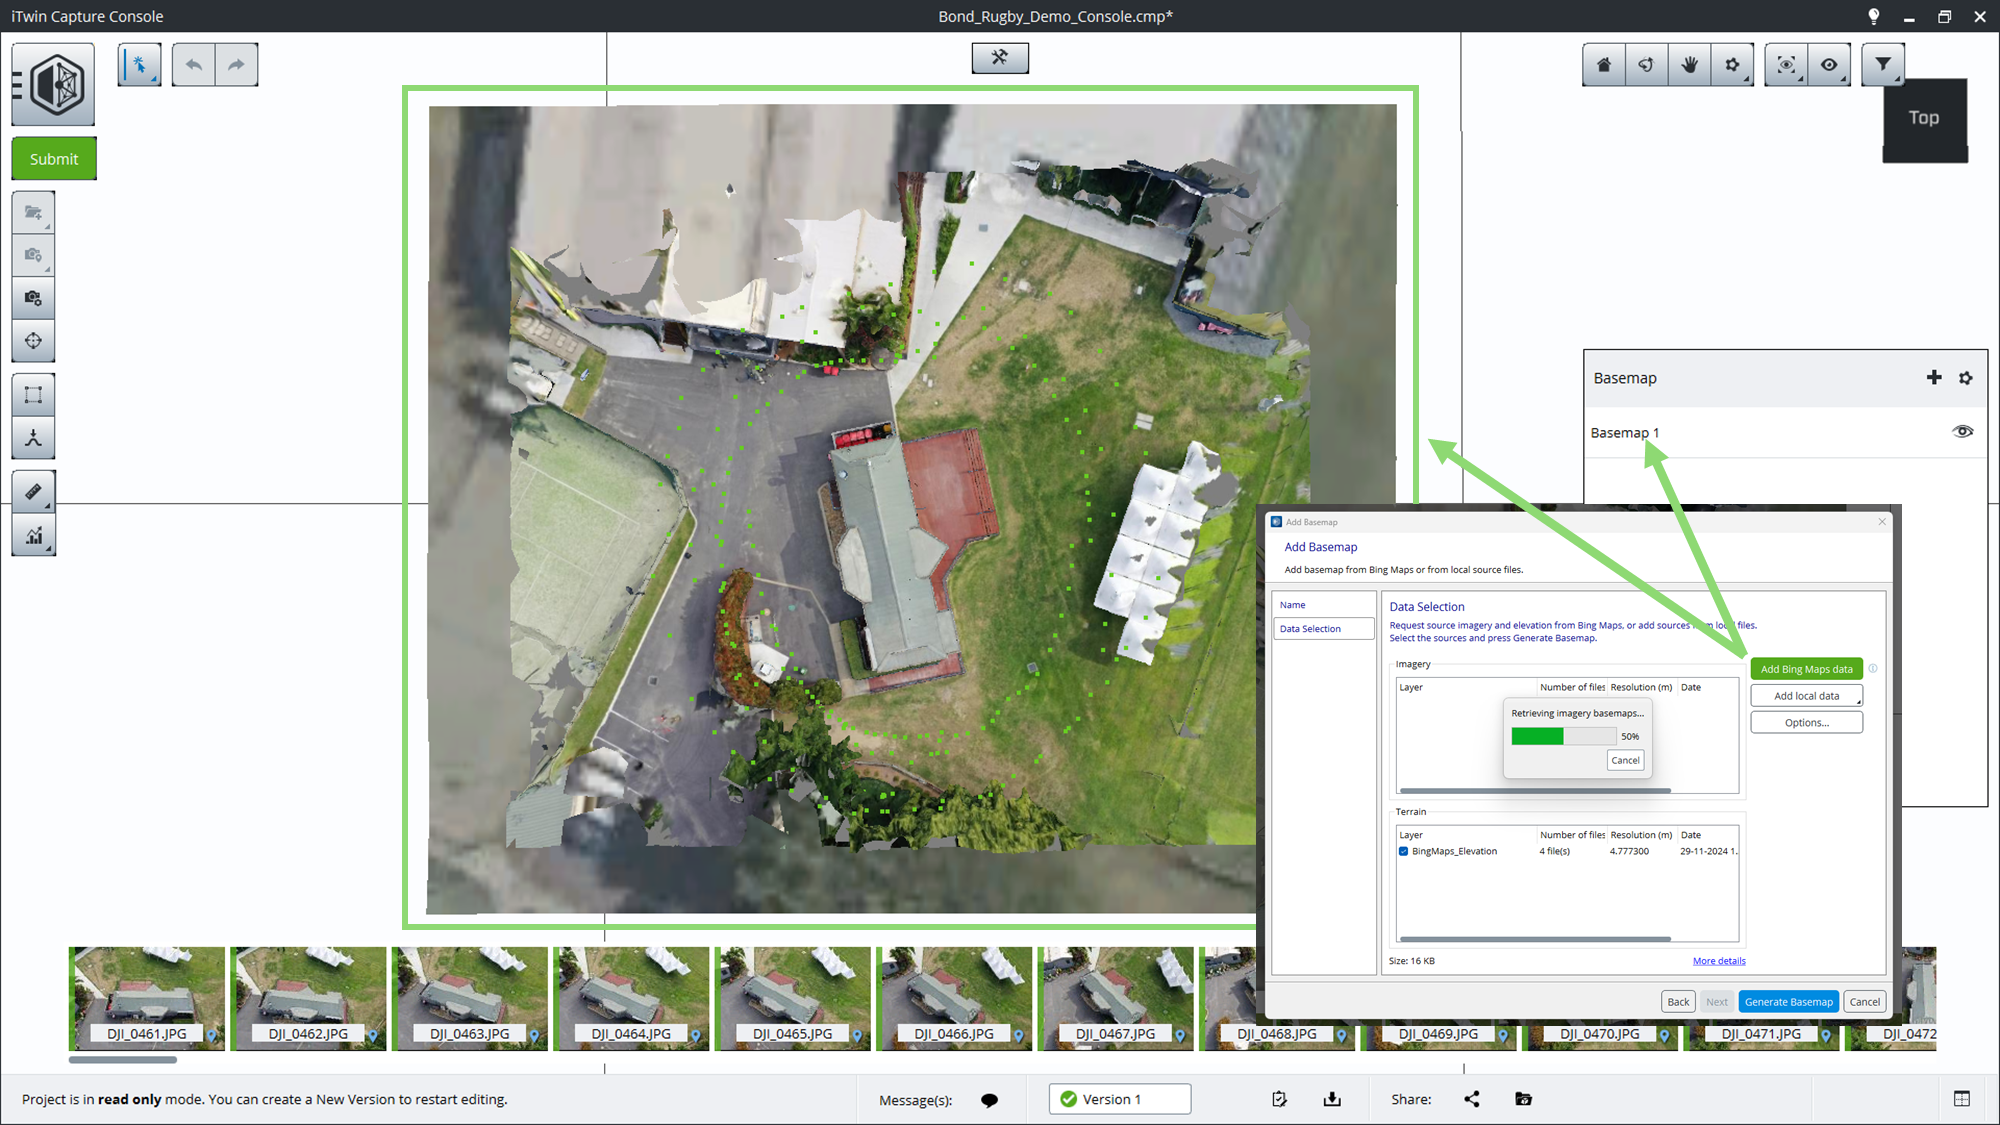Open the Version 1 dropdown
Screen dimensions: 2000x1125
(x=1119, y=1099)
